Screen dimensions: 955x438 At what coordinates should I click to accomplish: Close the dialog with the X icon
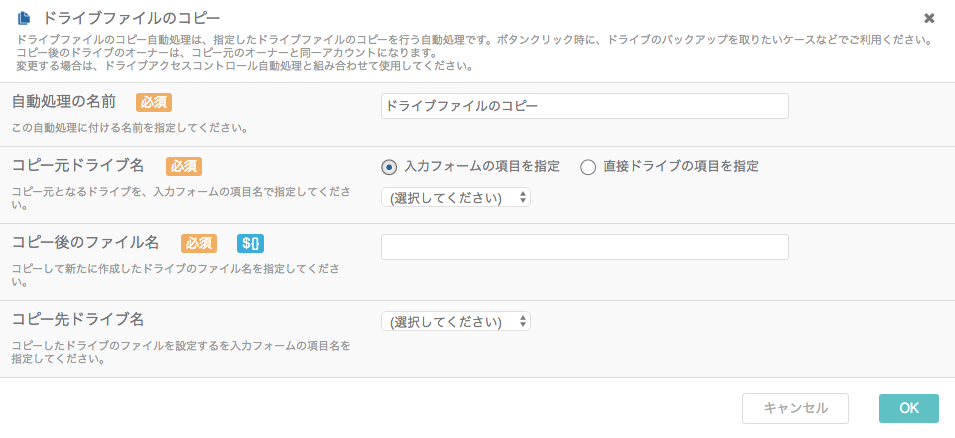[x=929, y=18]
